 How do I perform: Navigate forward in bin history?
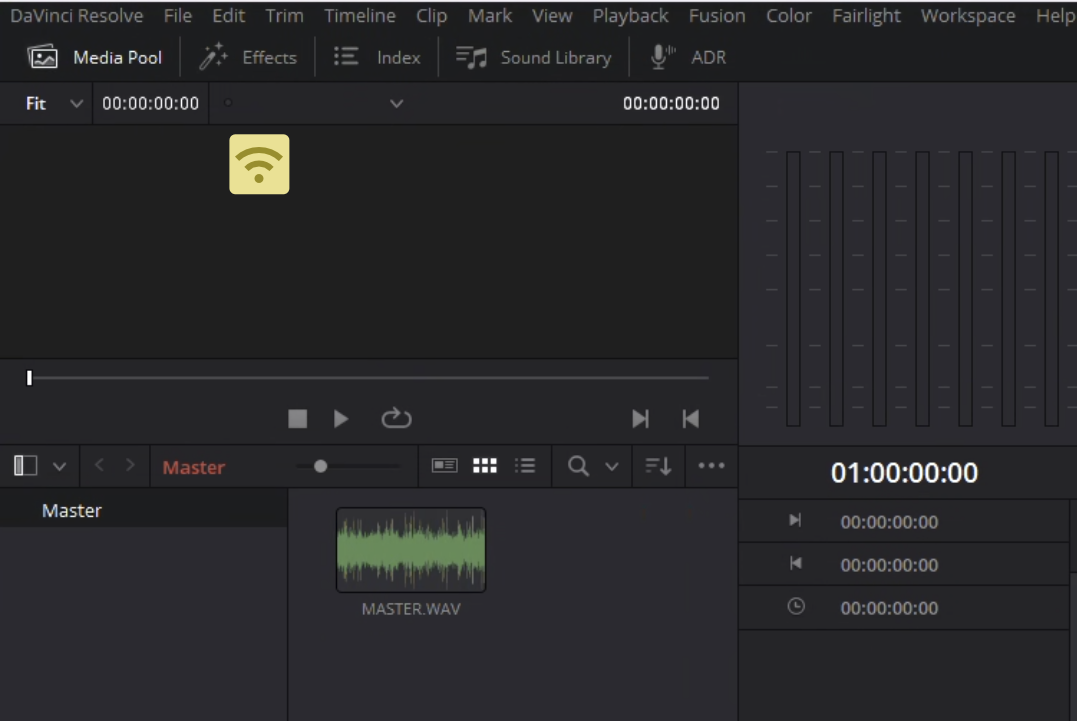(x=131, y=466)
